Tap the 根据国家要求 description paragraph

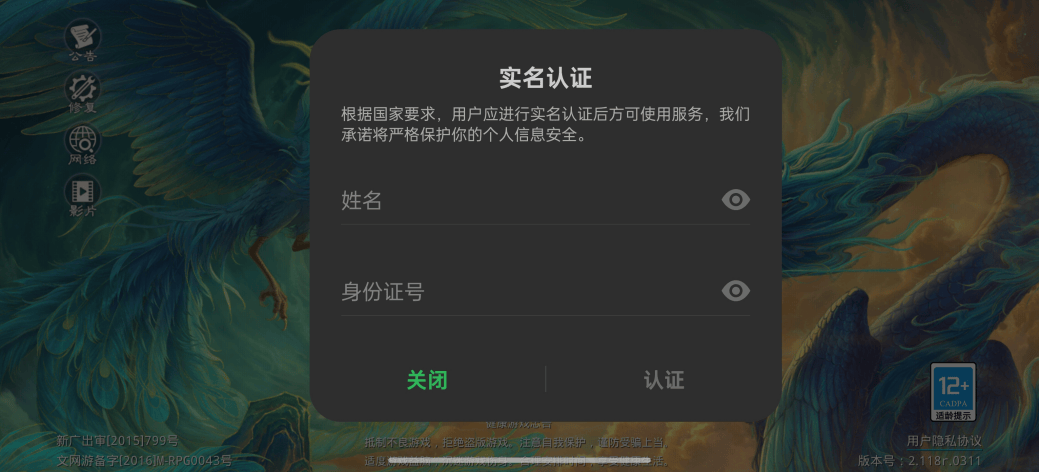click(545, 125)
